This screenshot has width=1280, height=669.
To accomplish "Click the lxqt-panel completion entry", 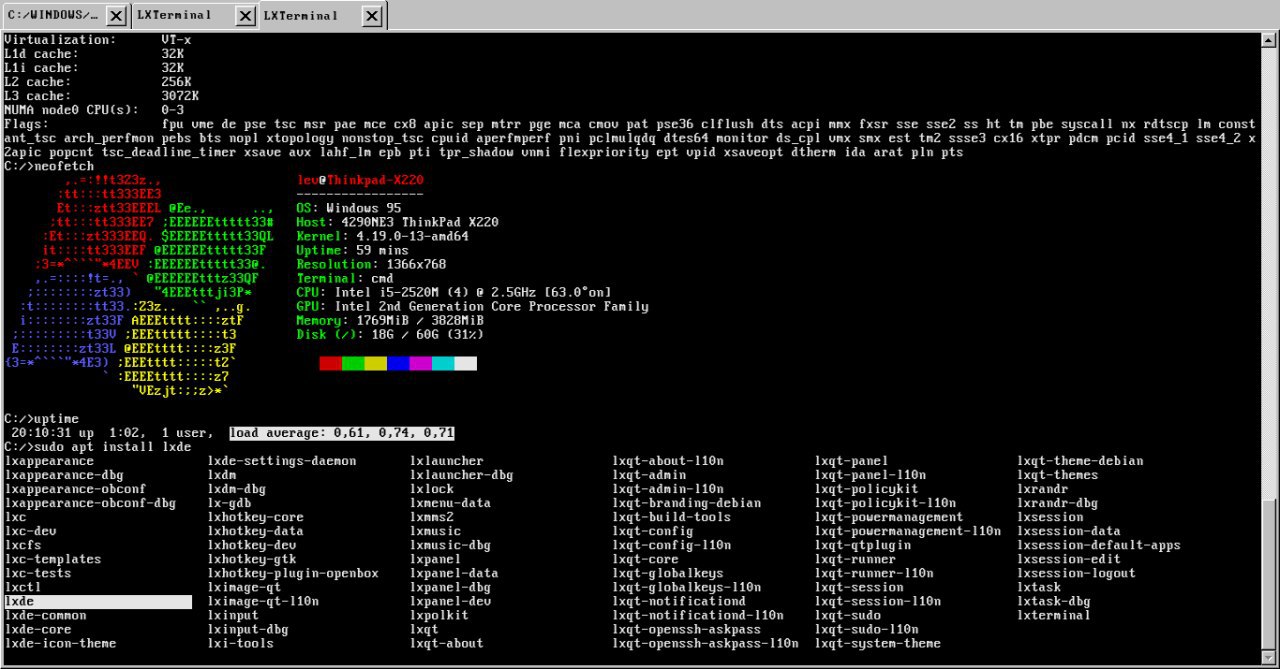I will click(852, 461).
